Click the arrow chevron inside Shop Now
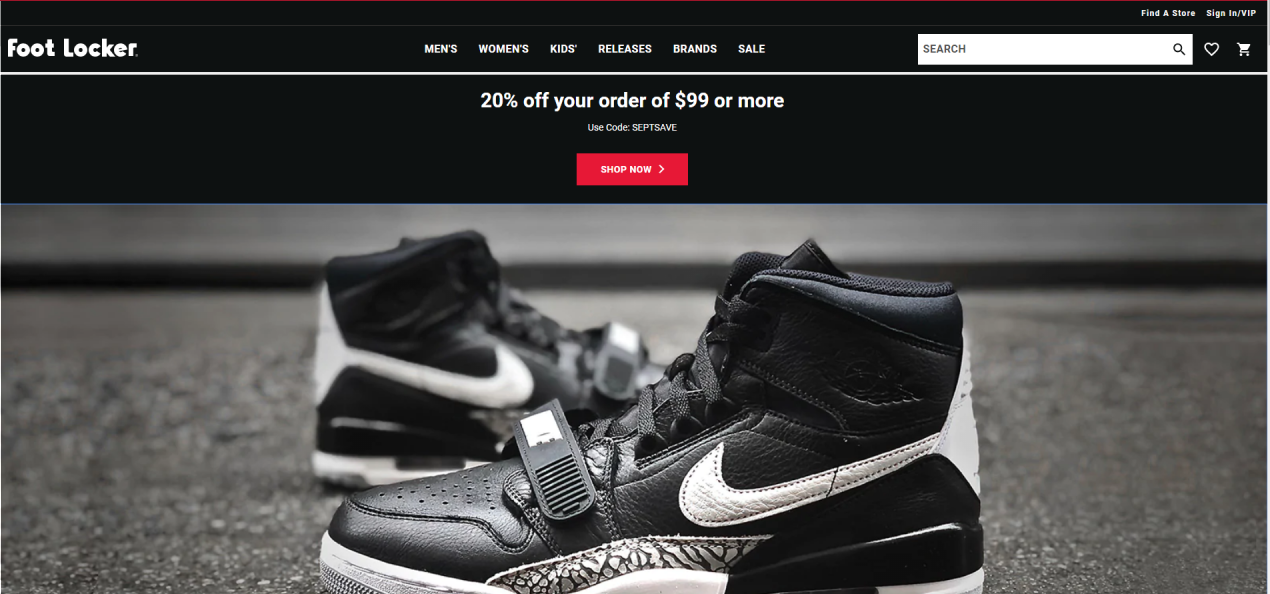Screen dimensions: 1270x594 point(661,169)
